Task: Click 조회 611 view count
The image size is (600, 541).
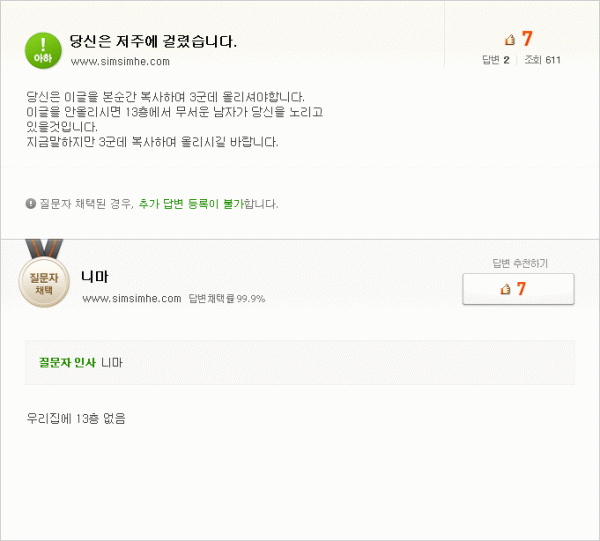Action: [x=542, y=60]
